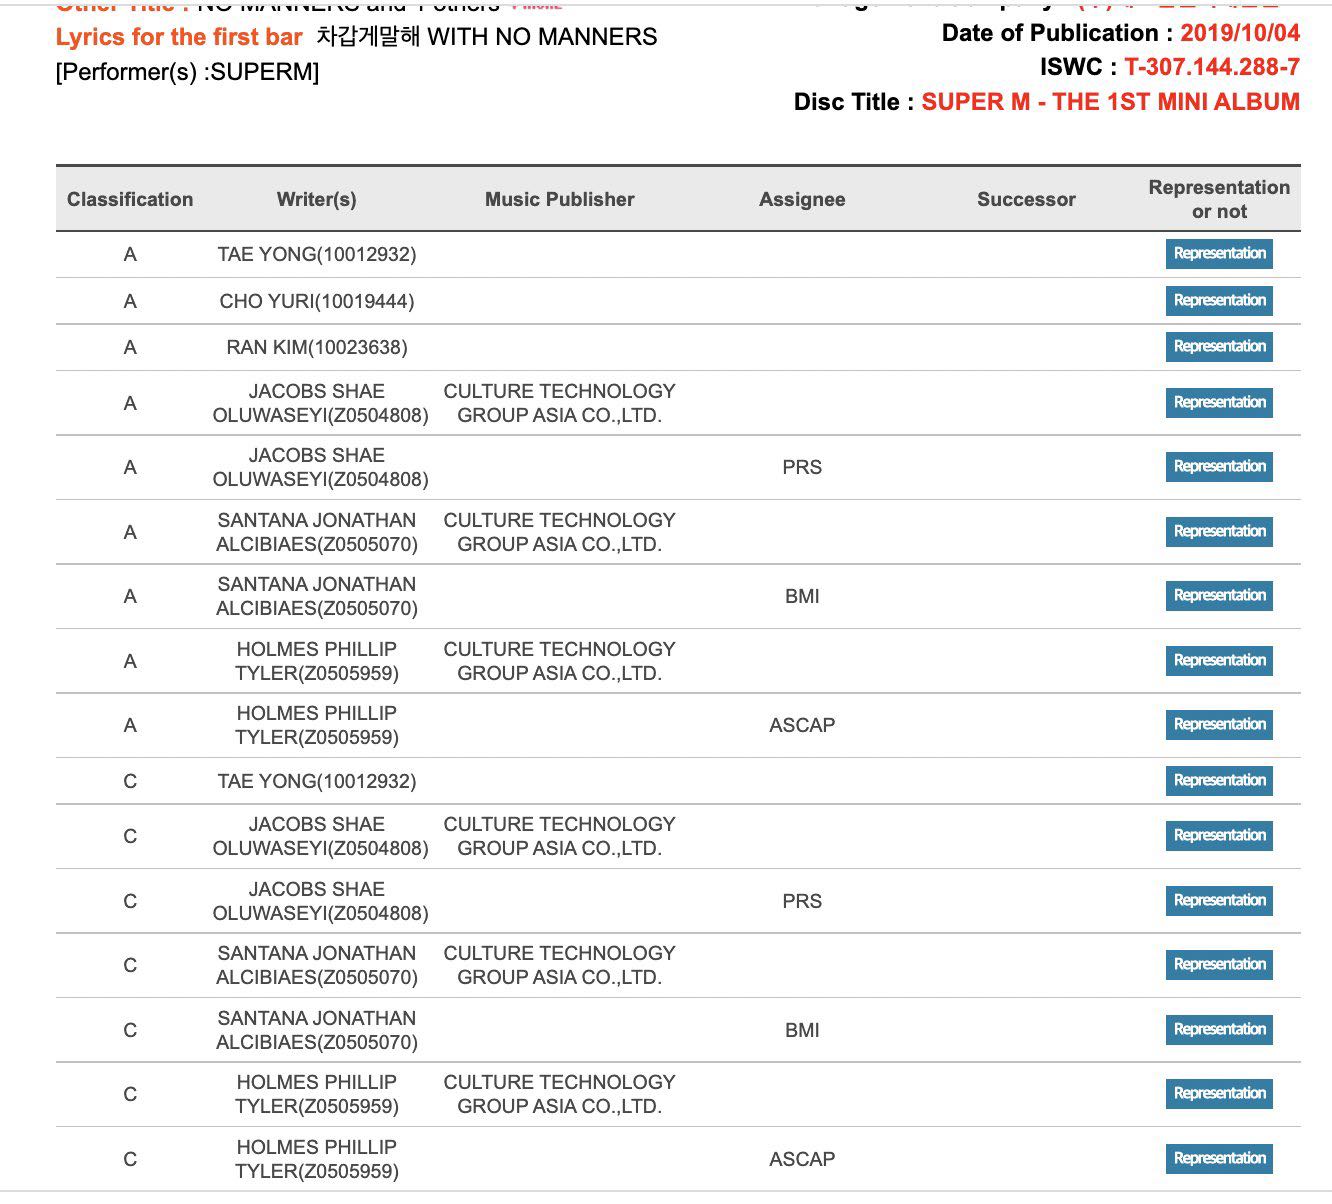Open Representation for the CHO YURI row
The width and height of the screenshot is (1332, 1204).
pyautogui.click(x=1219, y=301)
